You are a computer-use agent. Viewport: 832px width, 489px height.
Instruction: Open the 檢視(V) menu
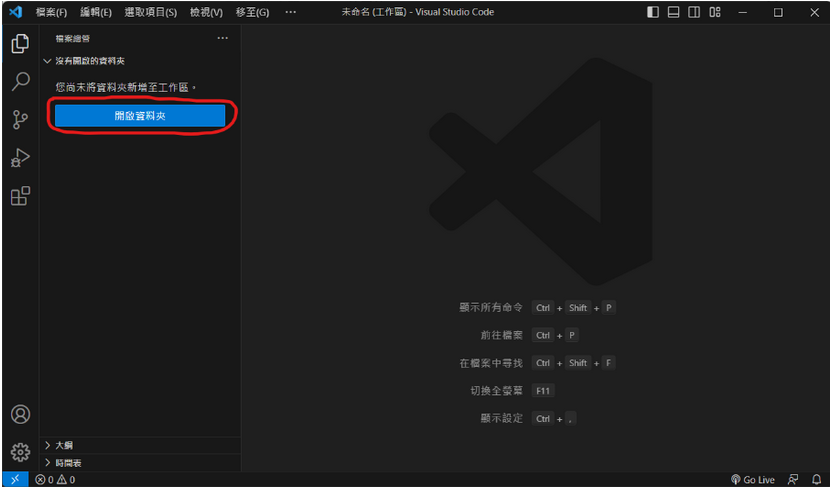[206, 12]
